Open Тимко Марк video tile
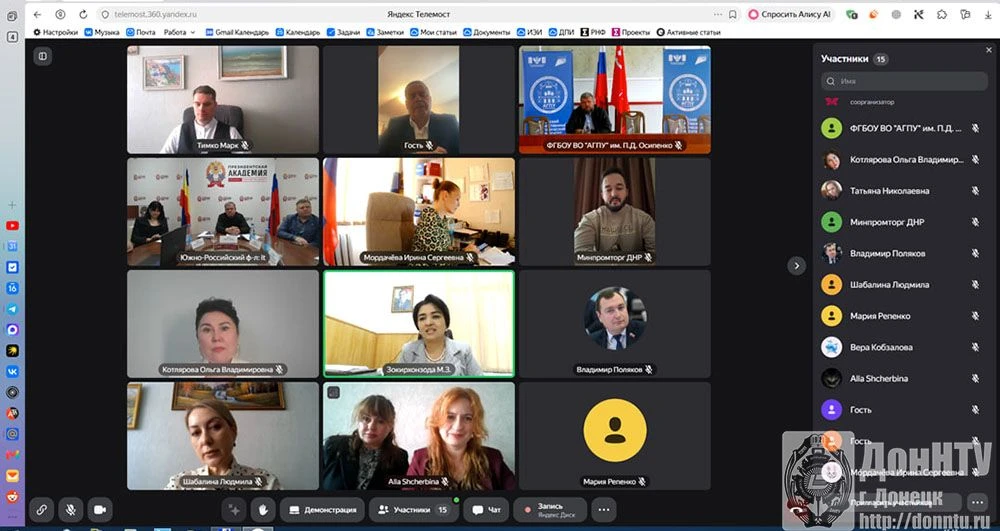1000x531 pixels. pyautogui.click(x=223, y=99)
